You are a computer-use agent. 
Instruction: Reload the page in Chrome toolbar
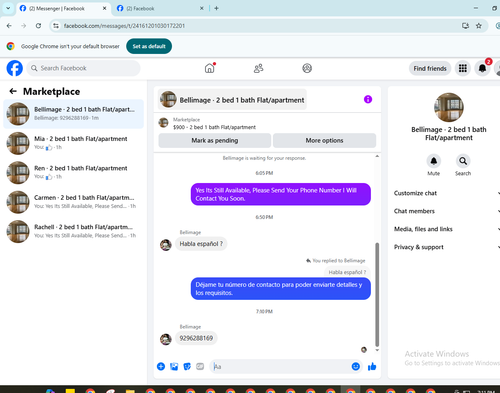point(38,26)
